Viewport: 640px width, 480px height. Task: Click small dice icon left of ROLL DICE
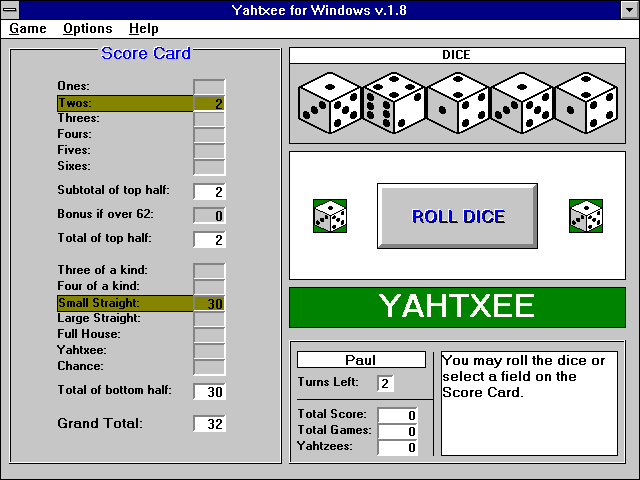click(x=330, y=216)
